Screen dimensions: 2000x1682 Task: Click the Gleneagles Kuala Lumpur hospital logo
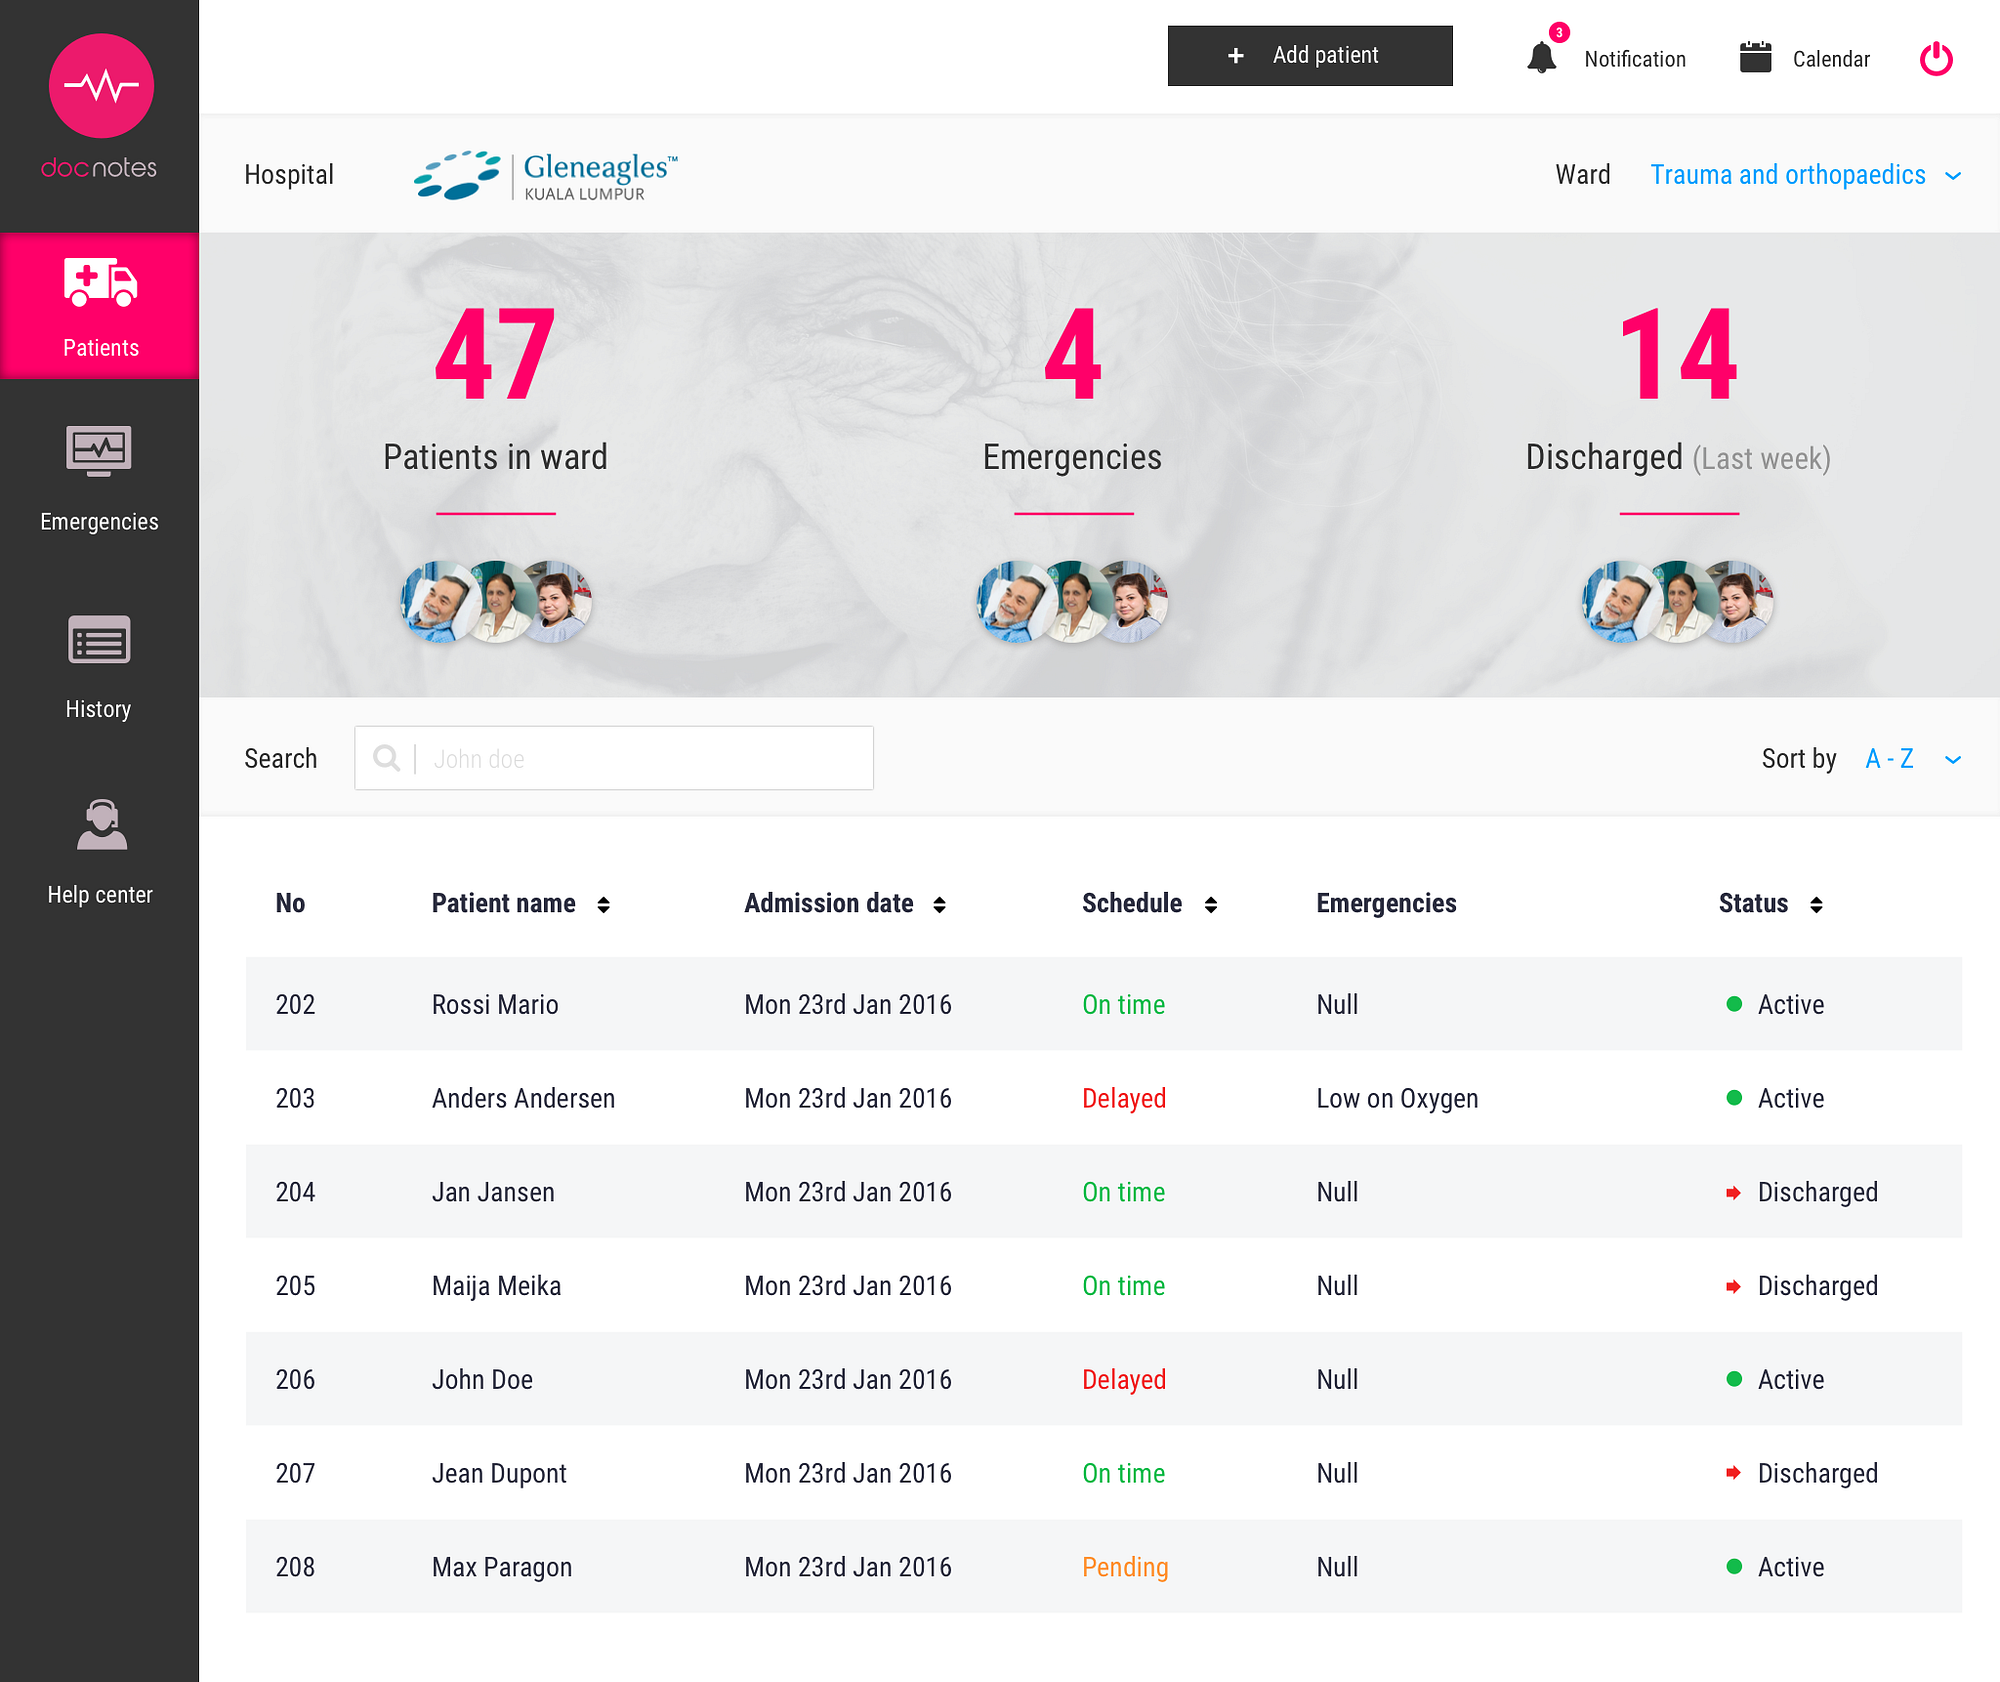pyautogui.click(x=546, y=176)
